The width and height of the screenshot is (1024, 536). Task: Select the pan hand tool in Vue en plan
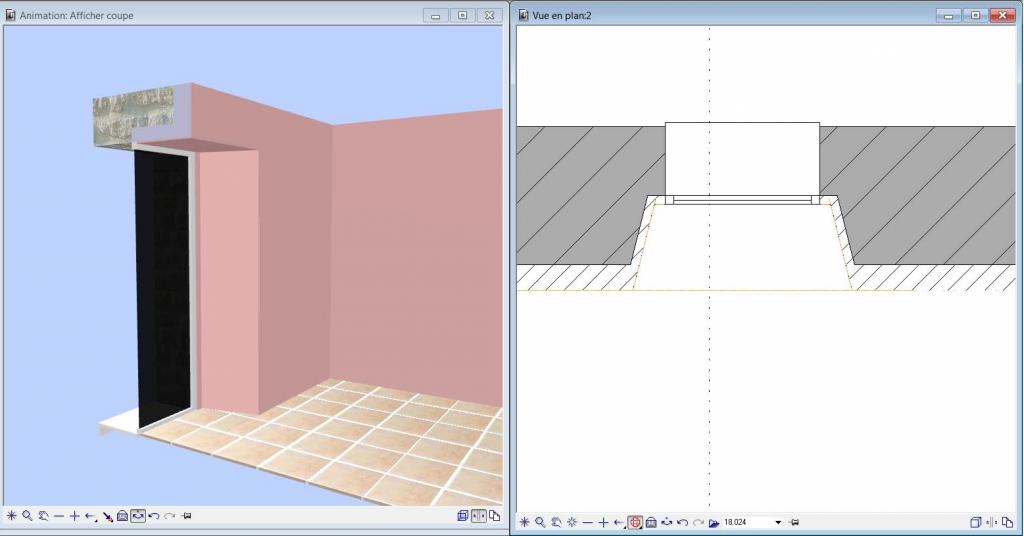coord(556,522)
